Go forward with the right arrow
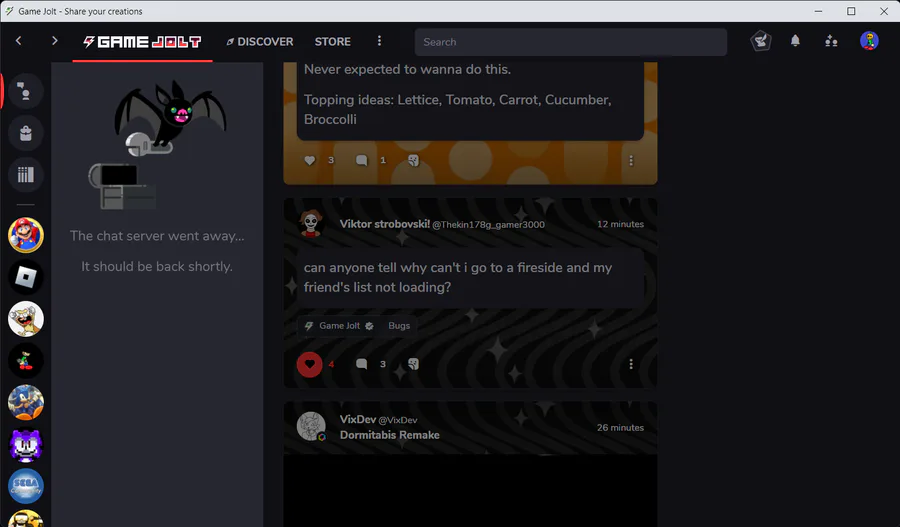This screenshot has height=527, width=900. point(55,41)
